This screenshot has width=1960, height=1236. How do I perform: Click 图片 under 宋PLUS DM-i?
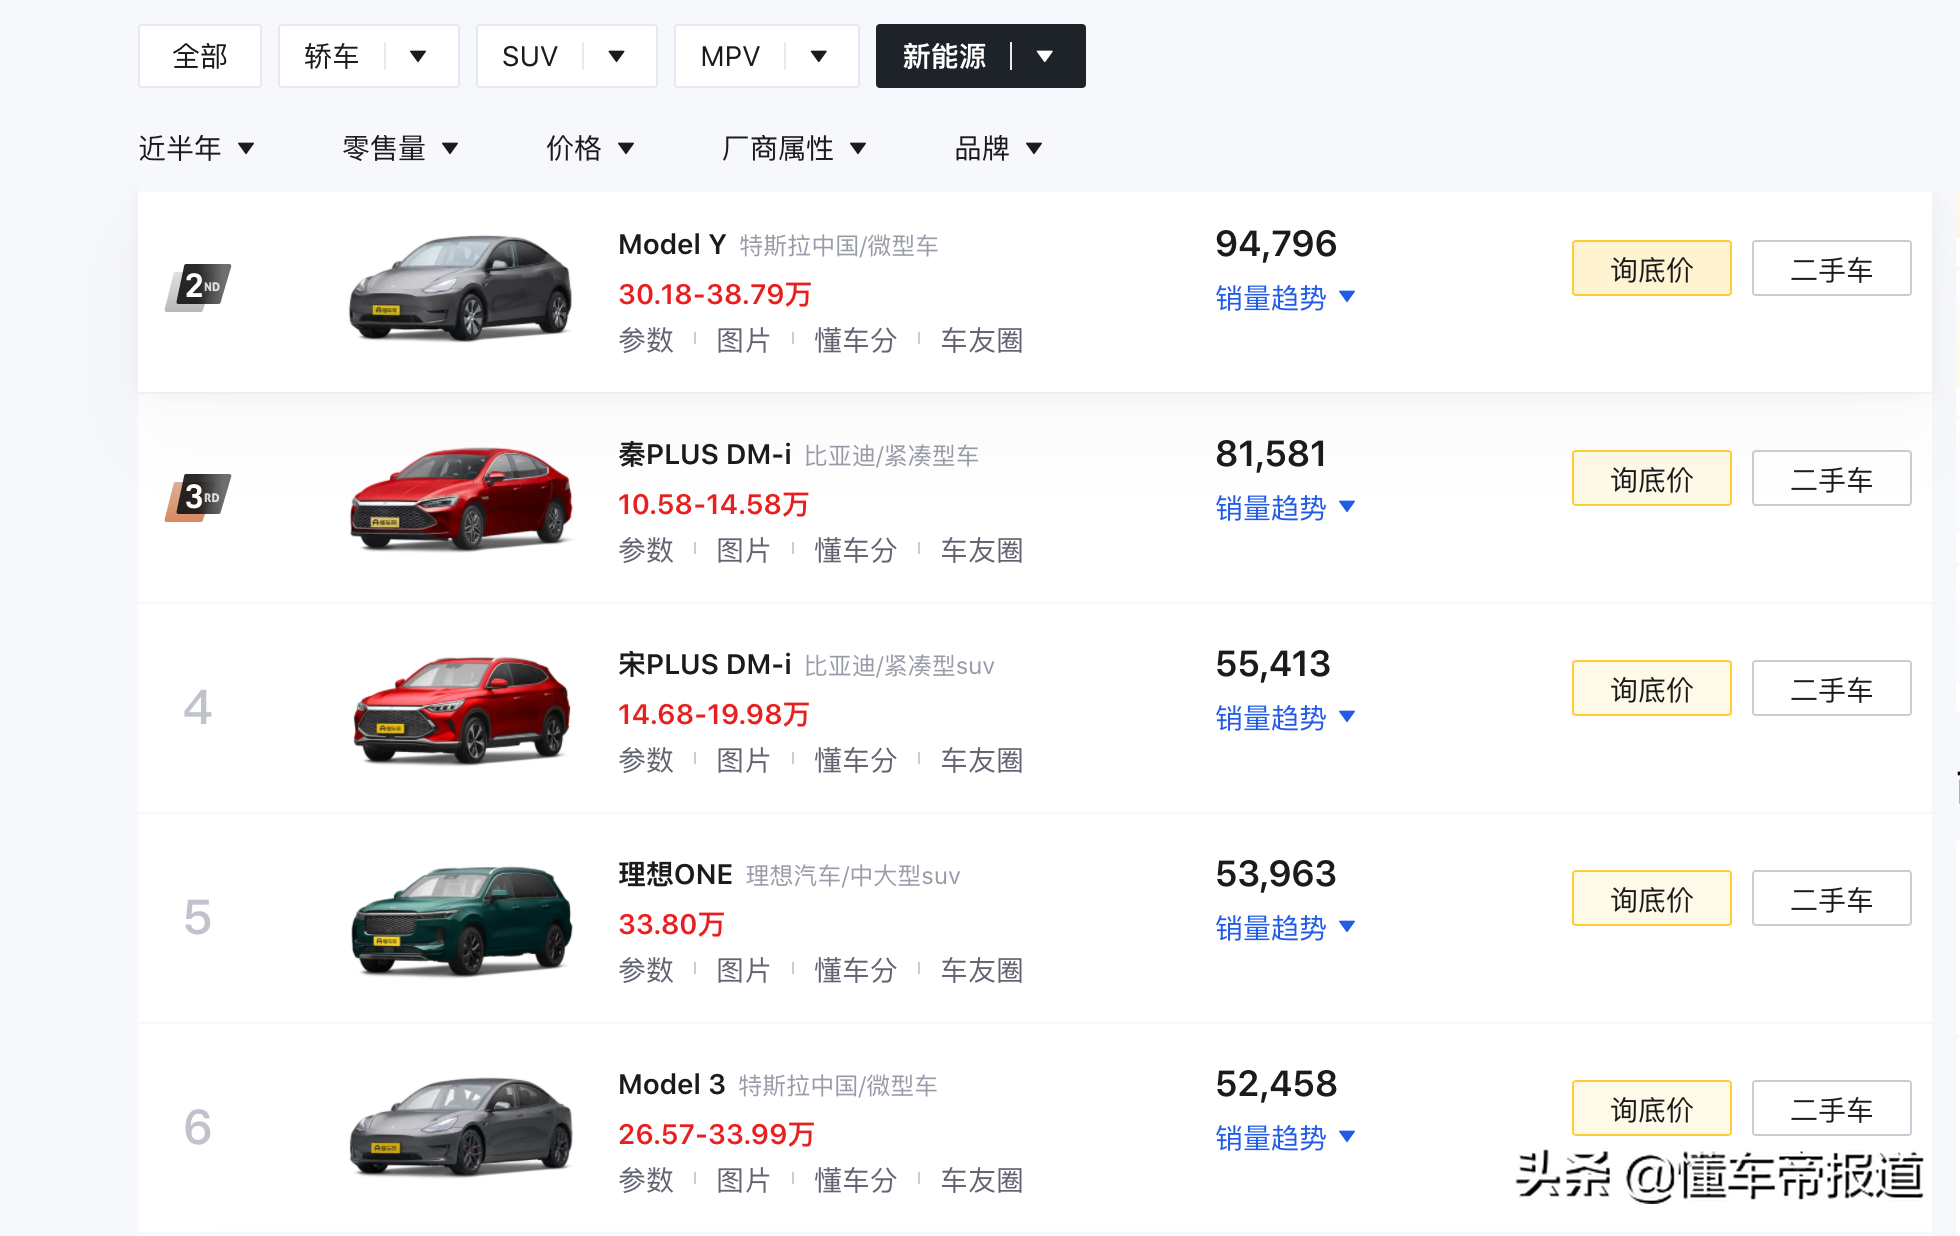click(x=743, y=761)
